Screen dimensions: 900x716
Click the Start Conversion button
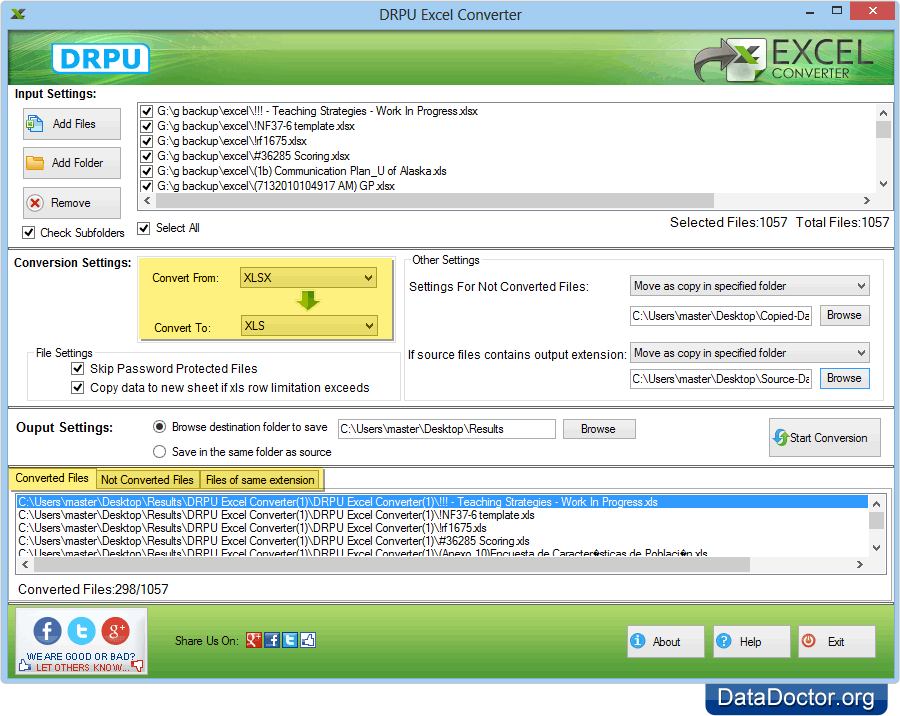pos(824,438)
